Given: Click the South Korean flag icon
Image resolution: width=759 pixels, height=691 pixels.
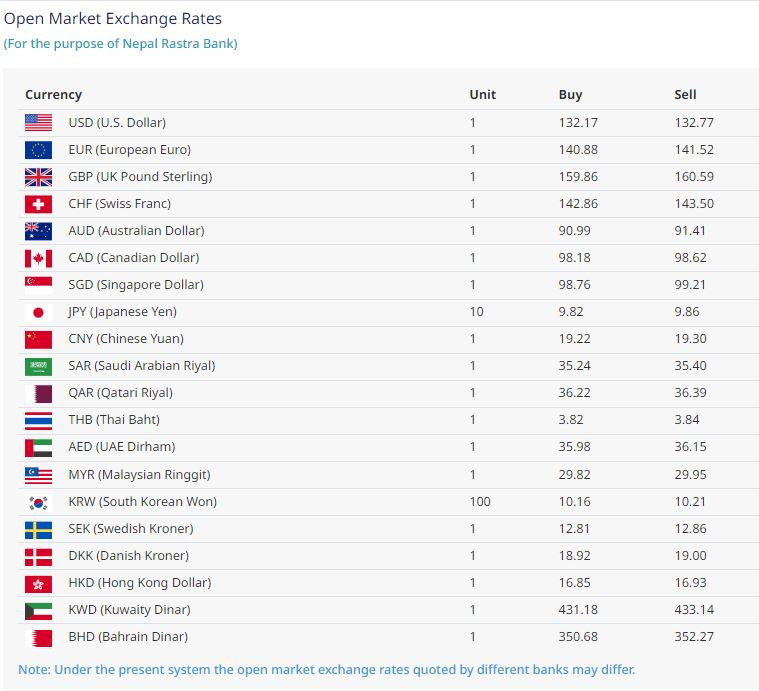Looking at the screenshot, I should click(38, 502).
